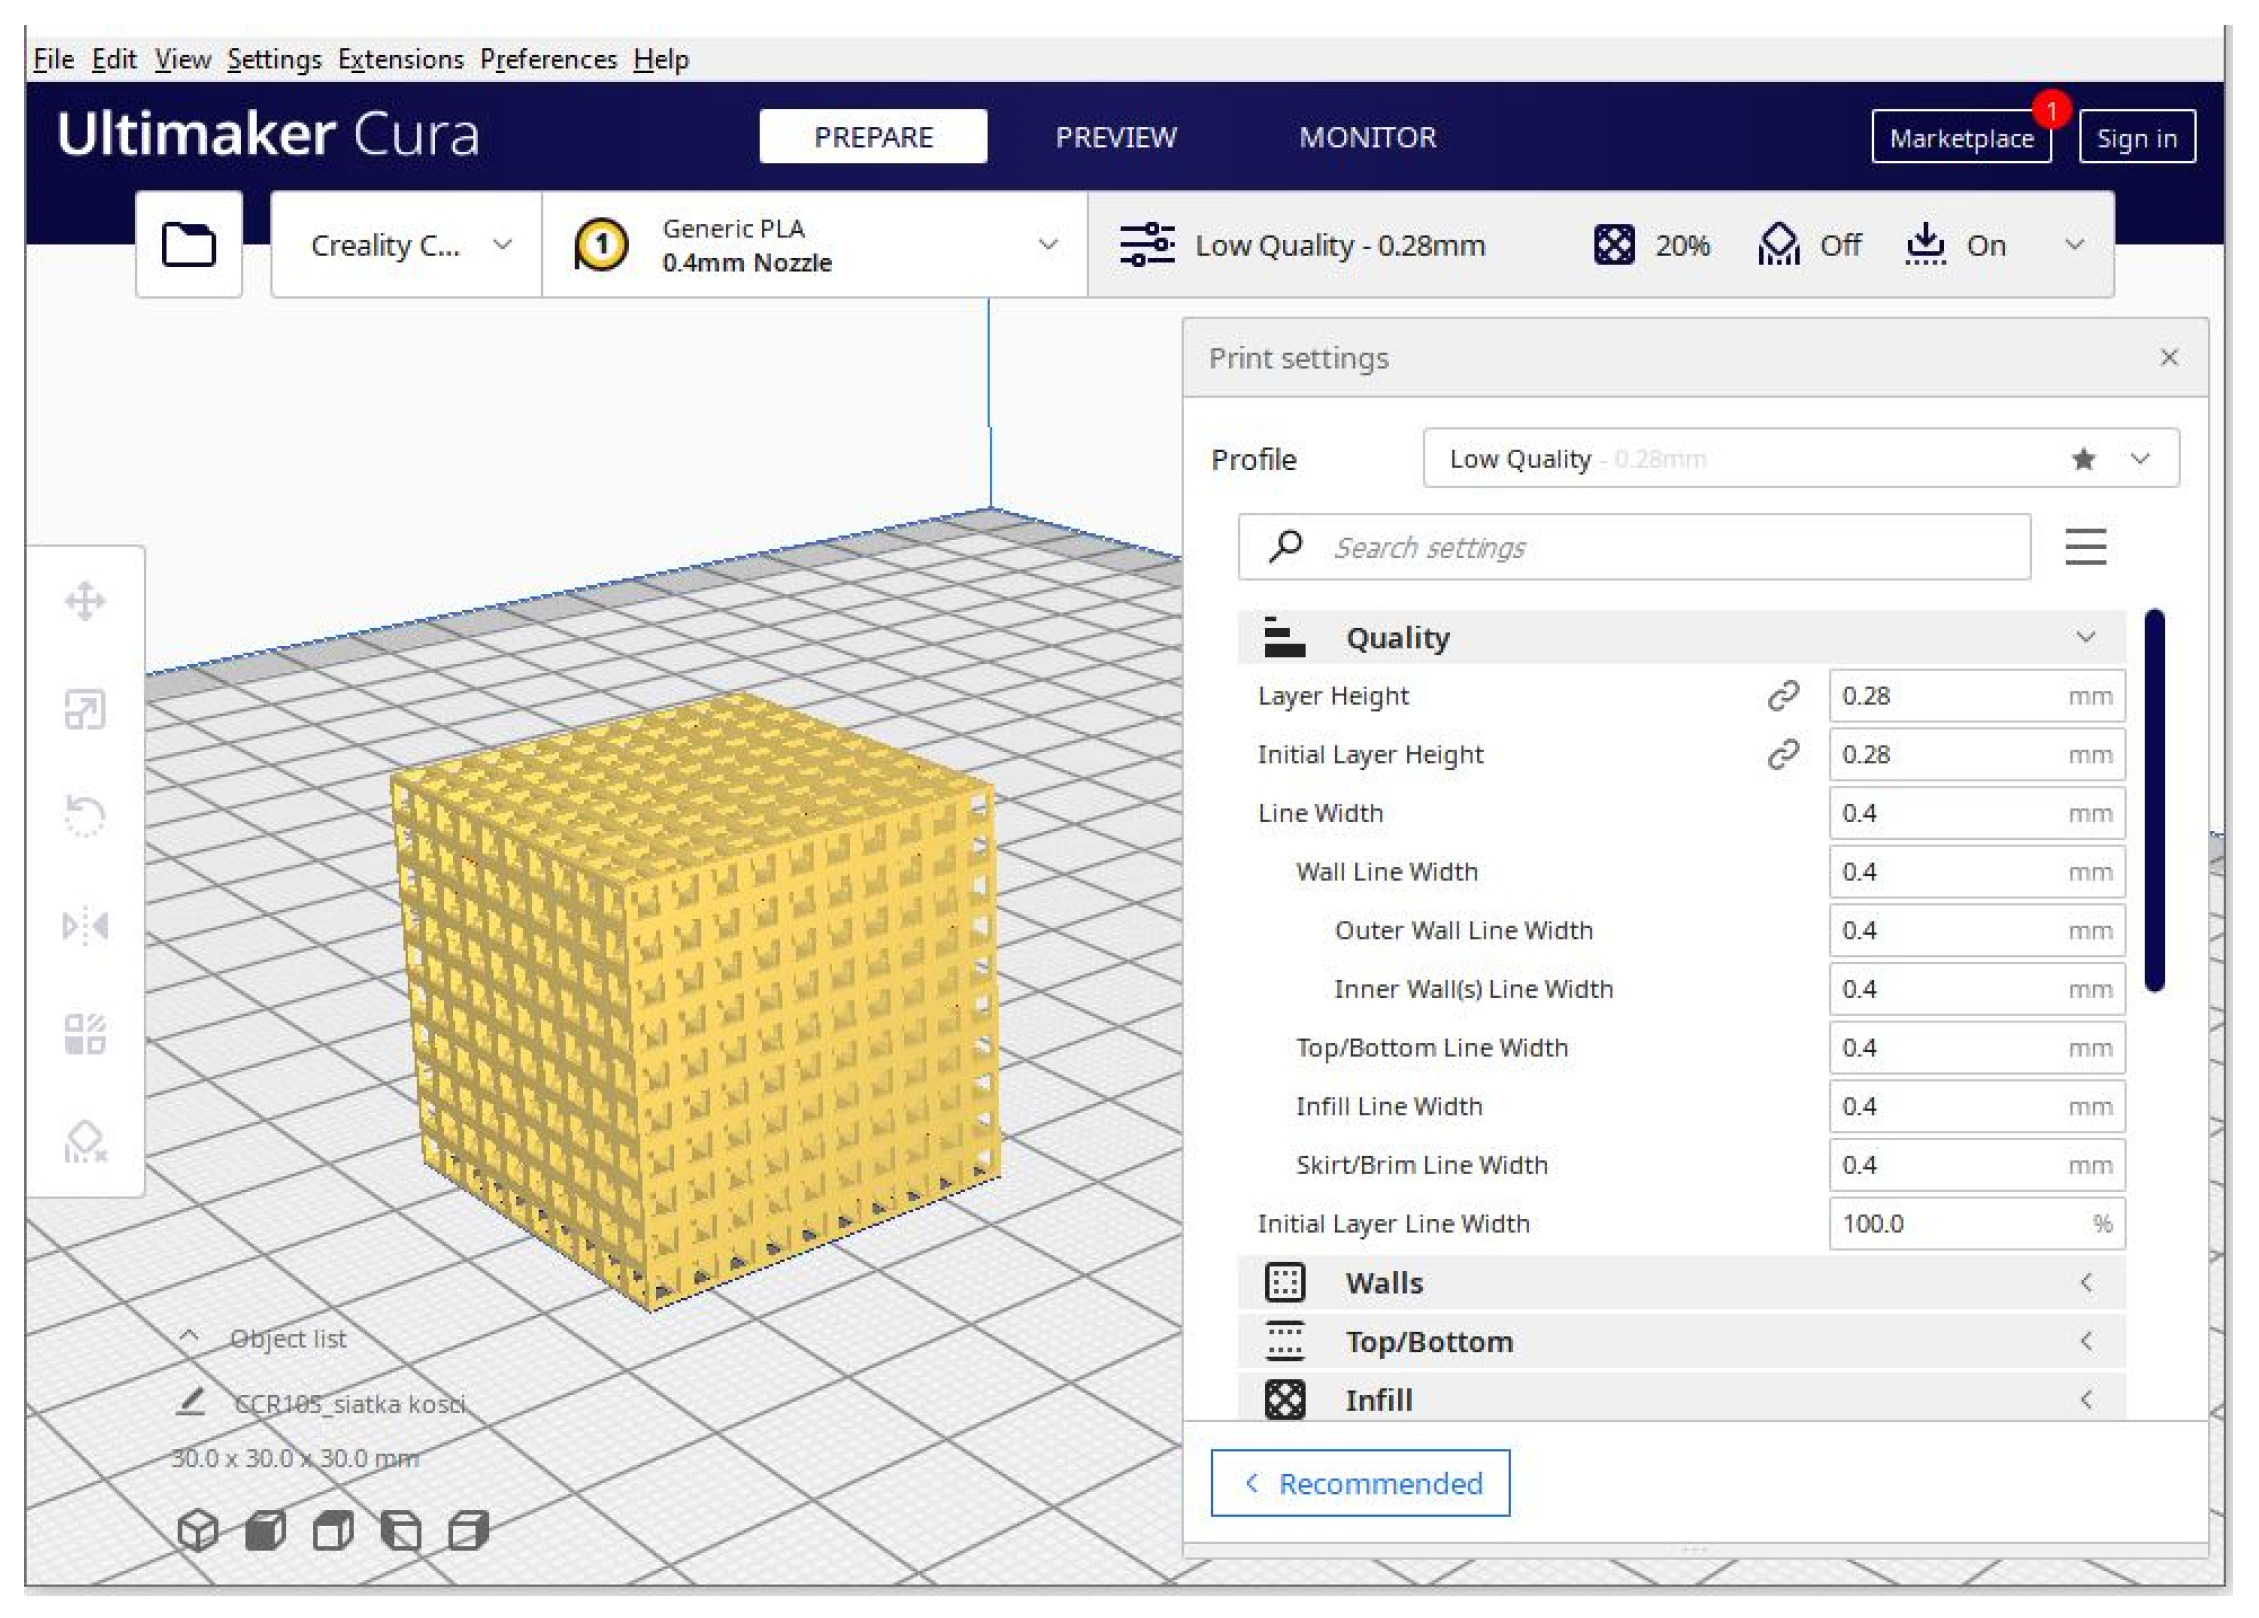Viewport: 2259px width, 1618px height.
Task: Expand the Infill settings category
Action: pyautogui.click(x=1680, y=1400)
